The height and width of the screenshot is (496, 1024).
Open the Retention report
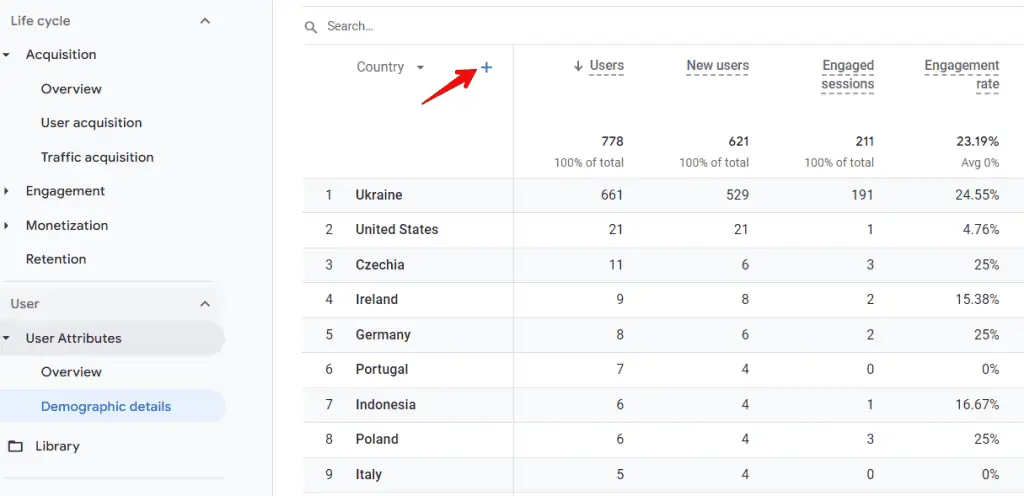point(56,259)
